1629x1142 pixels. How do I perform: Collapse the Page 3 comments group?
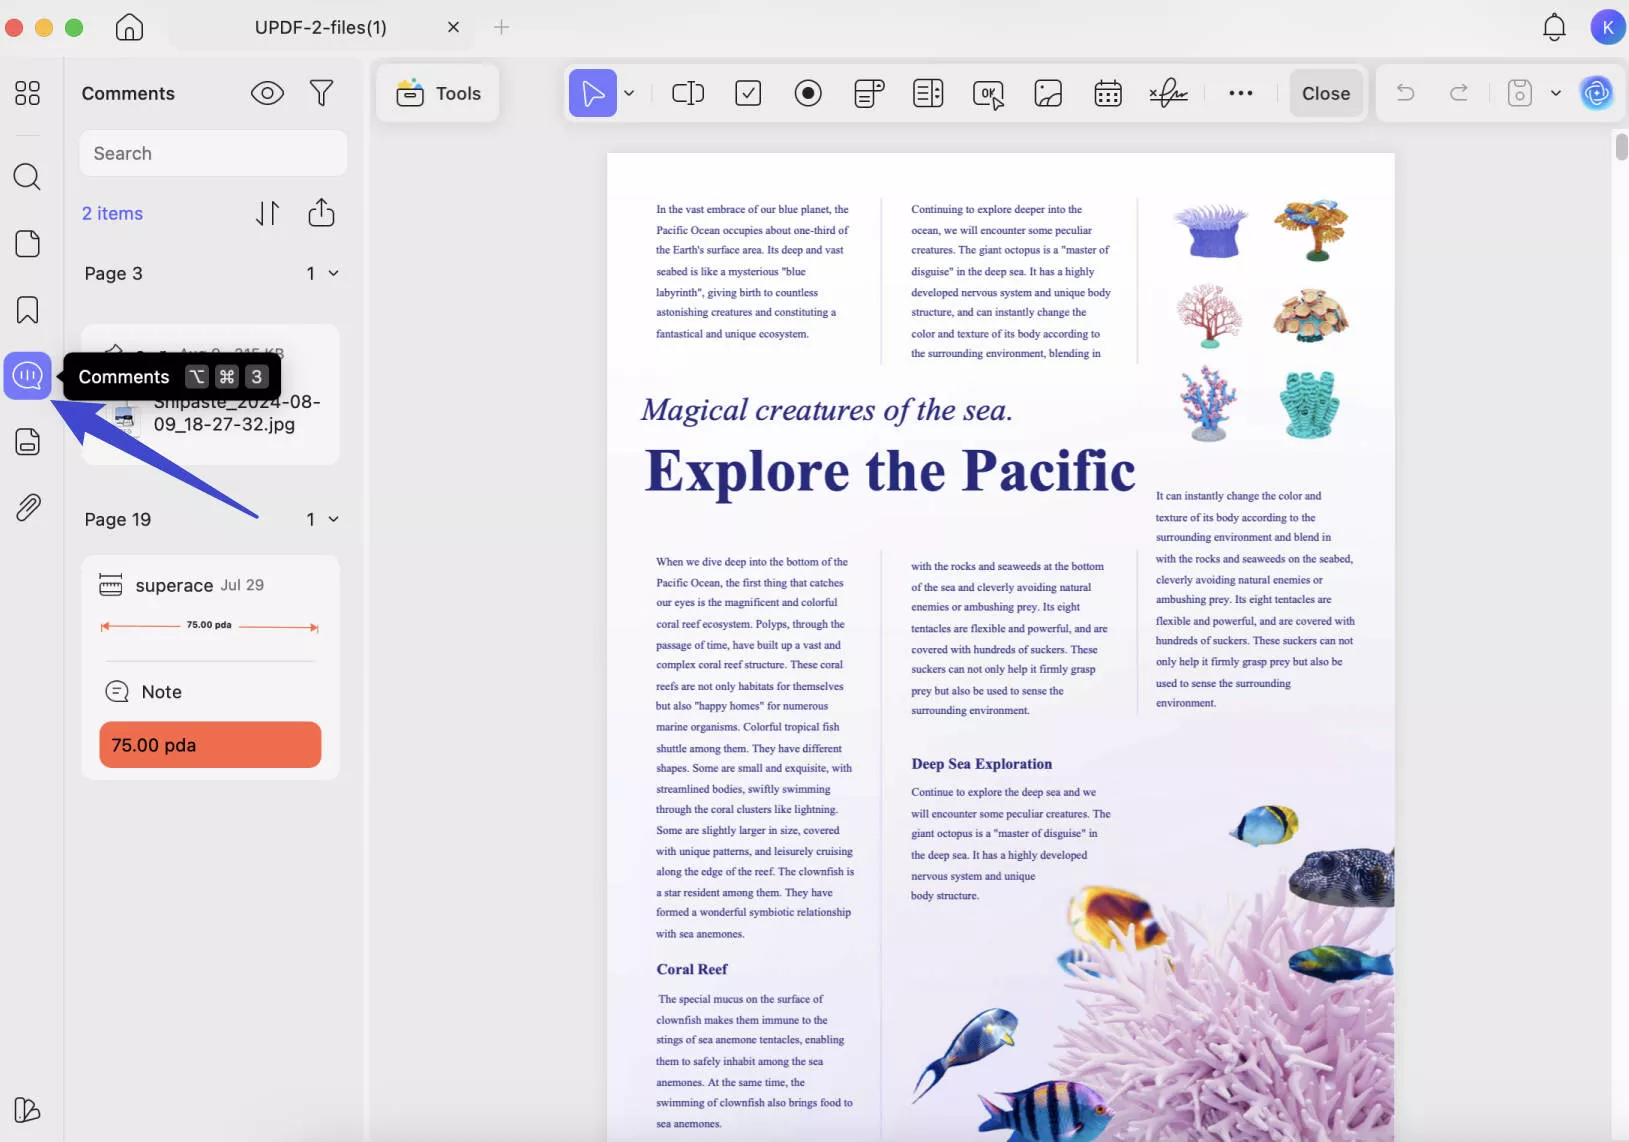pos(334,273)
